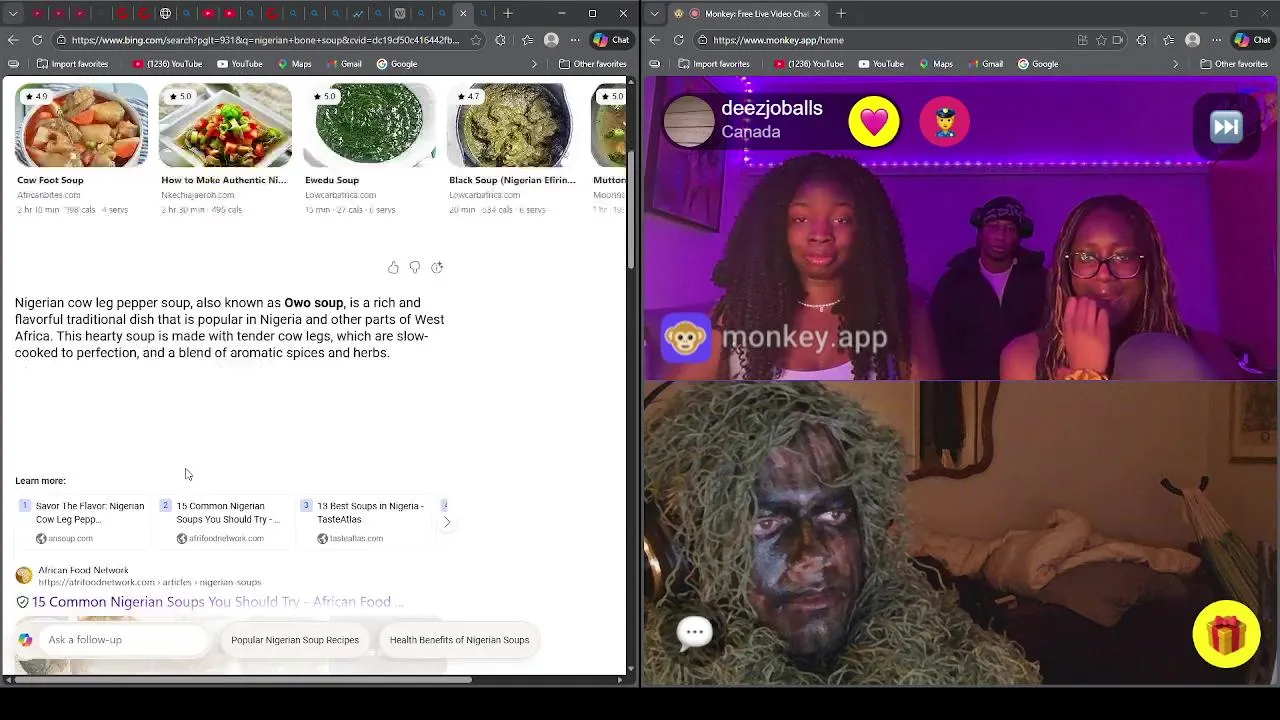1280x720 pixels.
Task: Open the yellow gift box button
Action: 1226,634
